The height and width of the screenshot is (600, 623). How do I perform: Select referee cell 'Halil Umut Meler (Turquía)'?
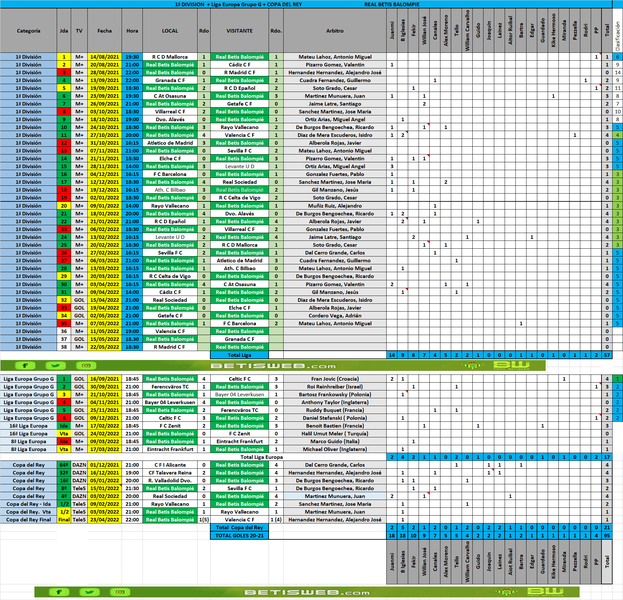(x=335, y=434)
